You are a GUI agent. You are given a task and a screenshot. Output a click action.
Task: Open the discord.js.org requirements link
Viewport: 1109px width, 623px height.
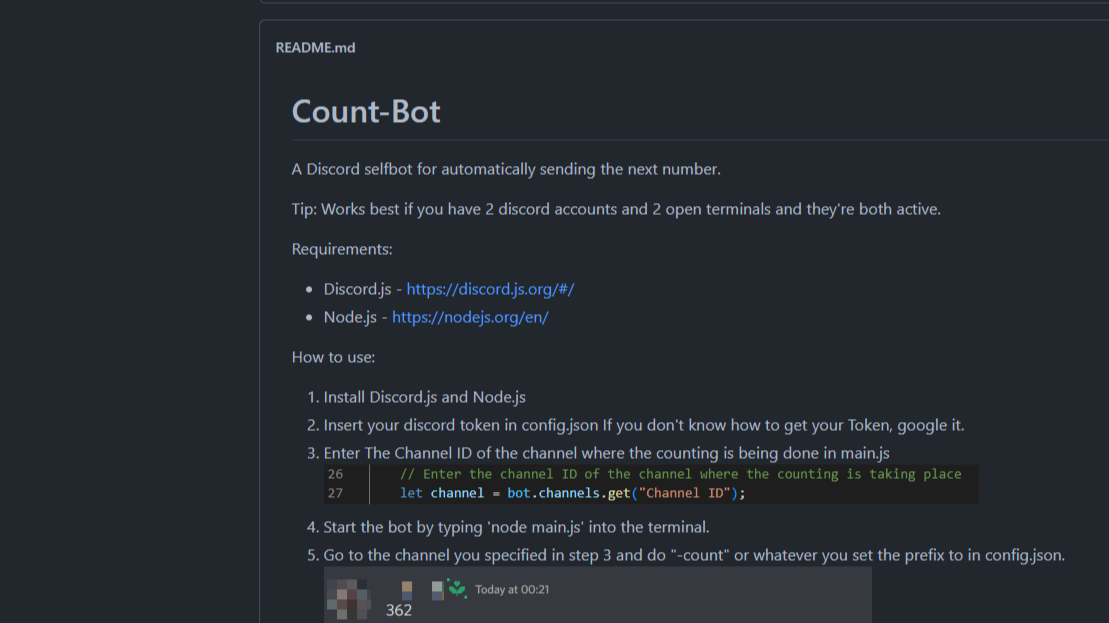tap(490, 289)
